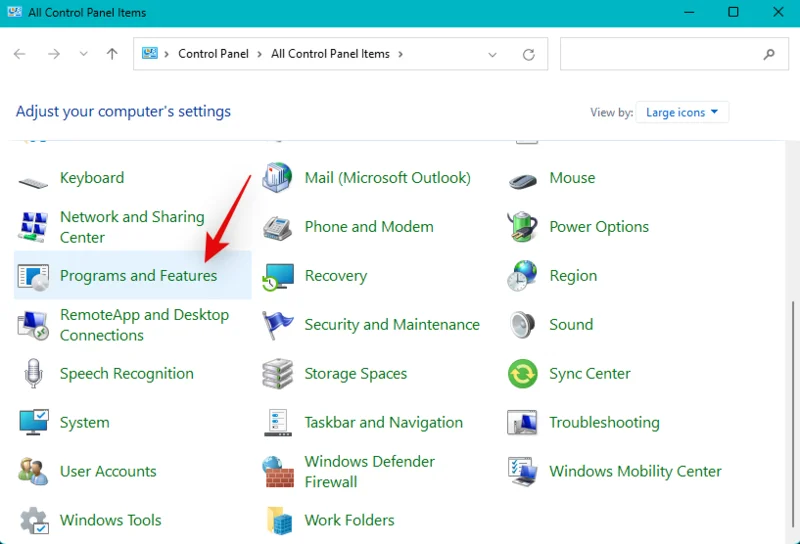This screenshot has height=544, width=800.
Task: Open the Windows Mobility Center link
Action: [x=635, y=472]
